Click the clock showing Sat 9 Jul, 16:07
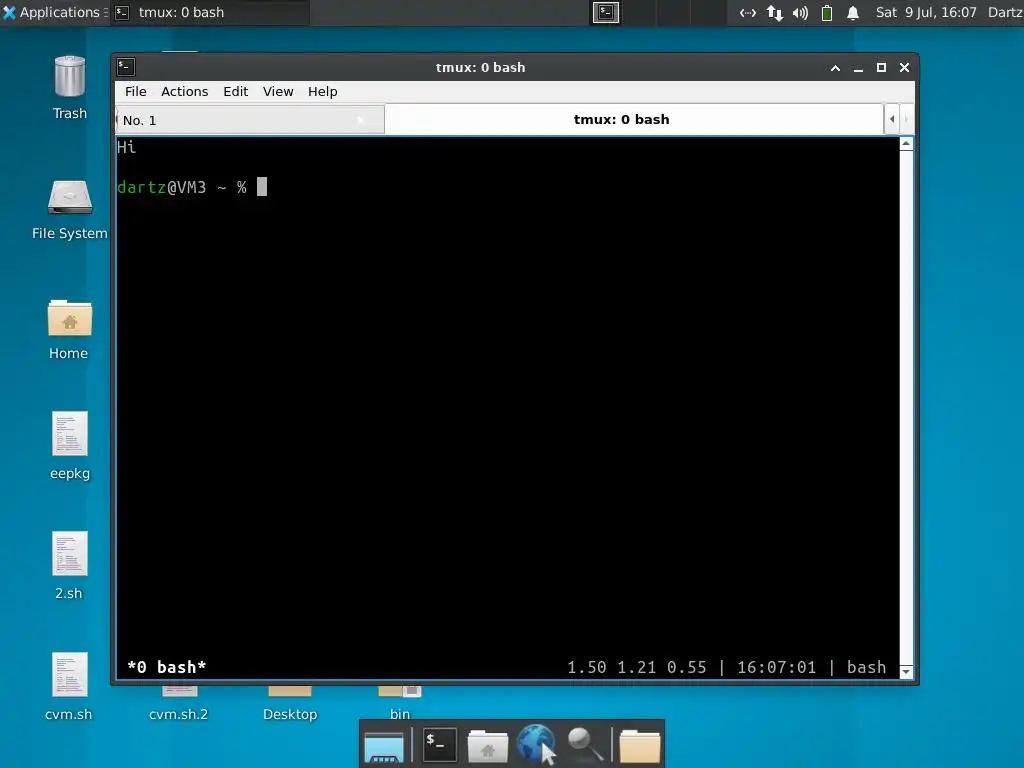Image resolution: width=1024 pixels, height=768 pixels. pos(926,12)
